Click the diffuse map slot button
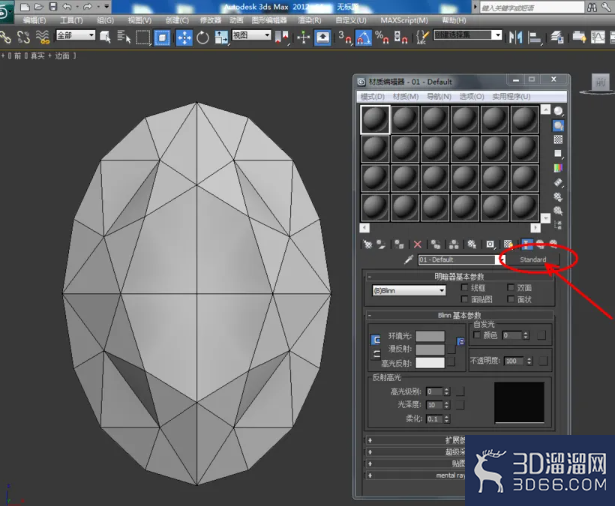The image size is (615, 506). pos(451,349)
